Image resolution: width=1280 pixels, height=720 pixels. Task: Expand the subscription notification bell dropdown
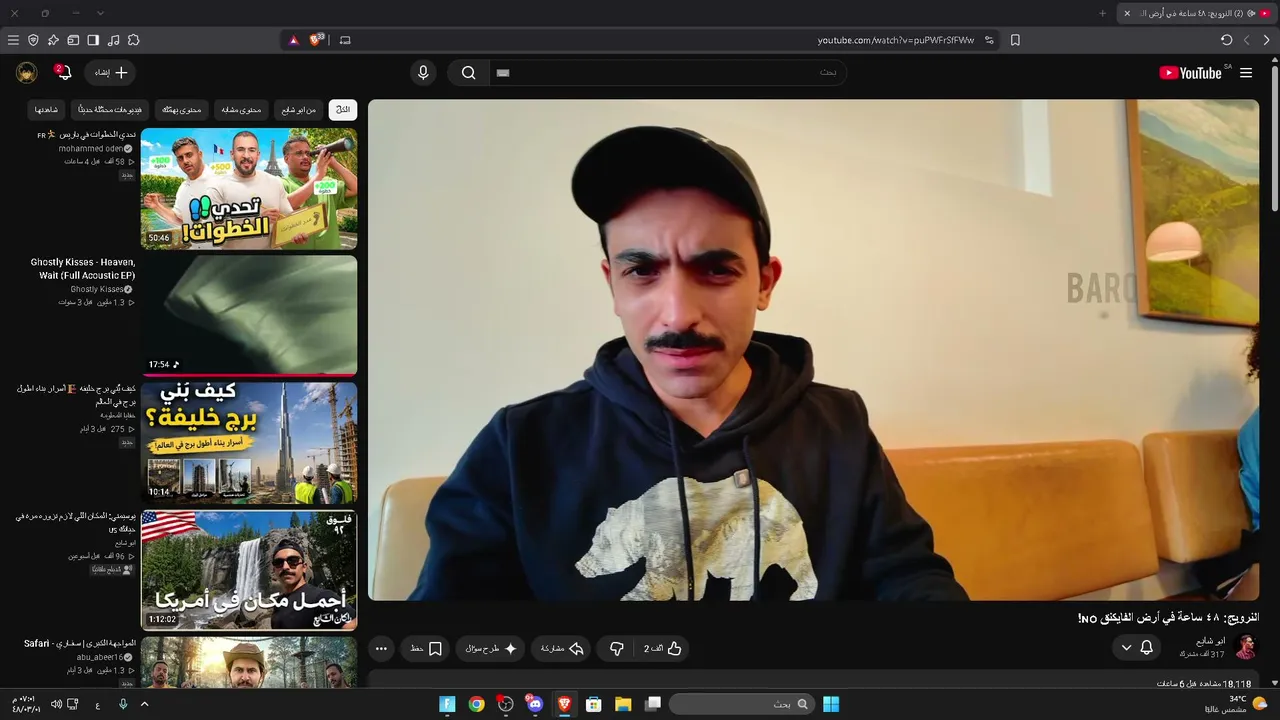(1137, 648)
